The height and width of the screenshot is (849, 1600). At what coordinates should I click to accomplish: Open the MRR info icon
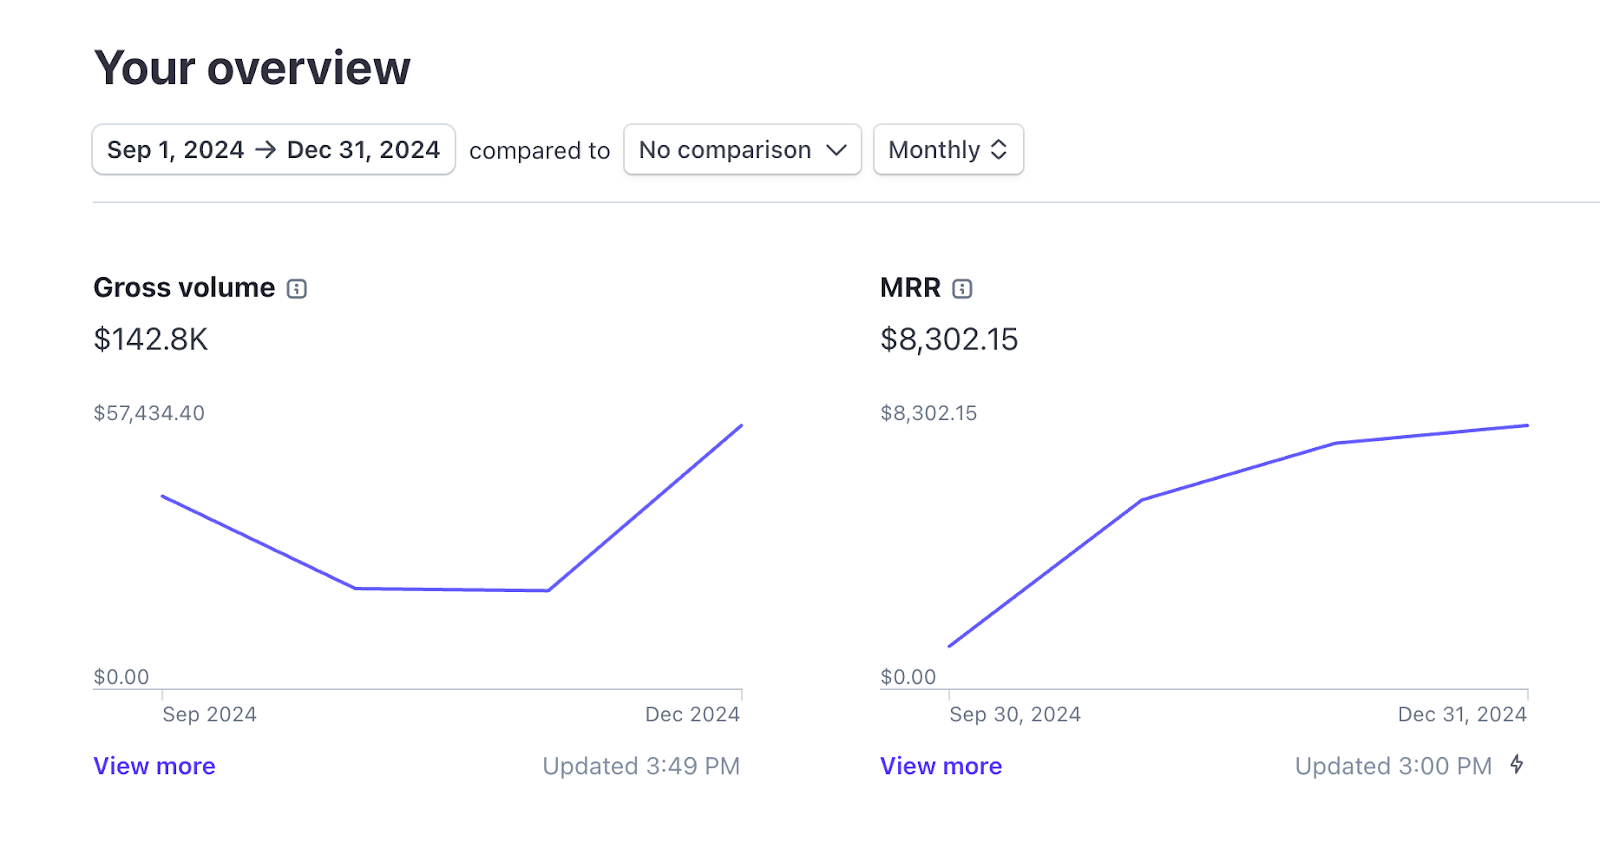coord(962,289)
